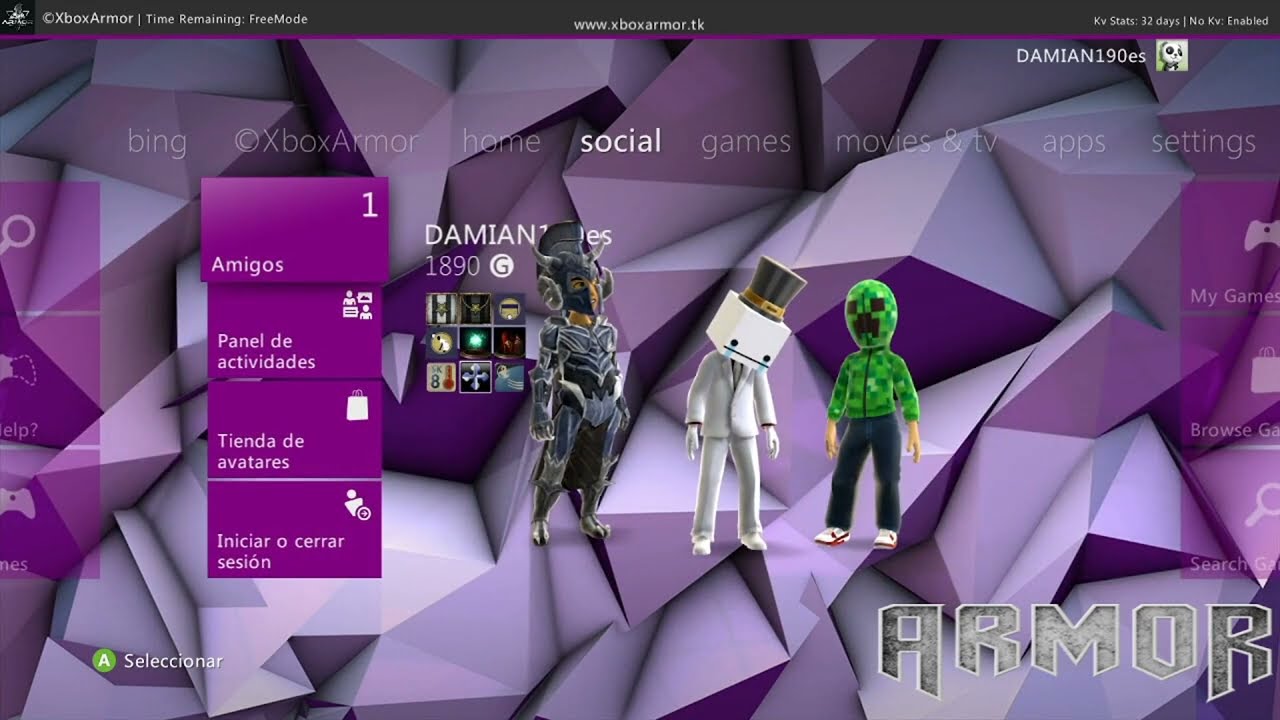Click the No Kv: Enabled status
Screen dimensions: 1280x720
[1229, 20]
